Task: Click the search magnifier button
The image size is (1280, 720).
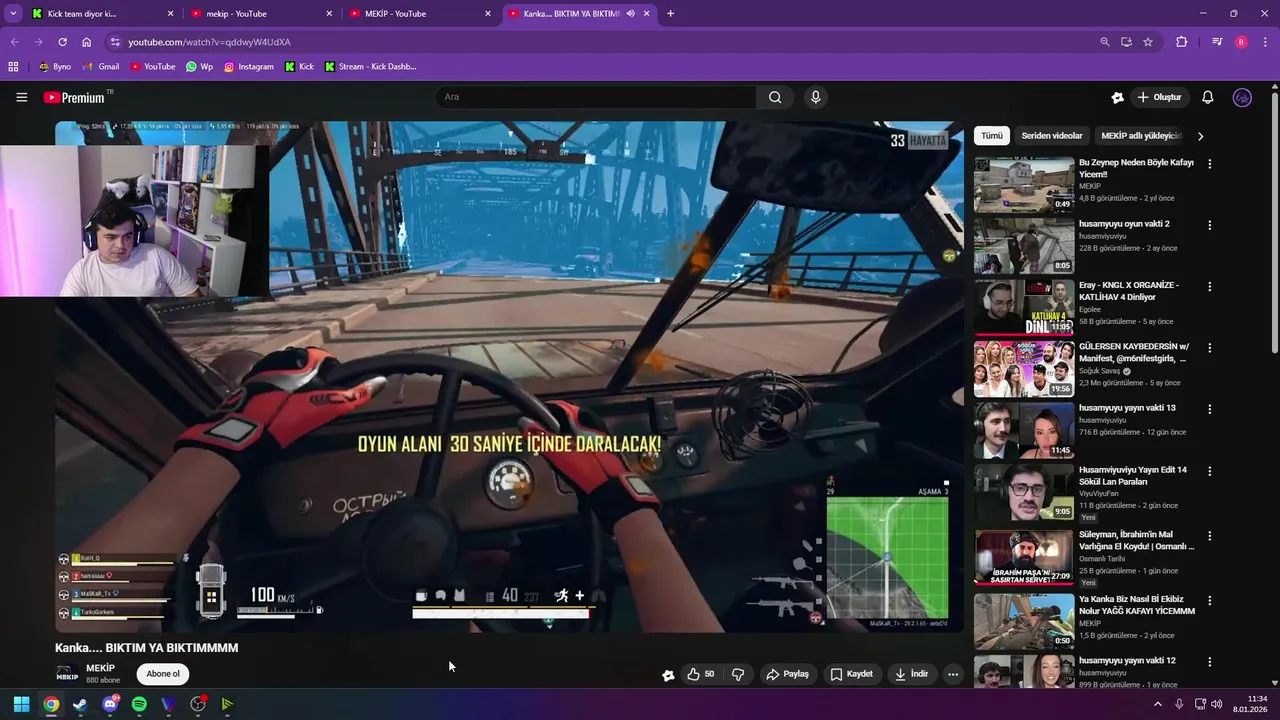Action: [775, 97]
